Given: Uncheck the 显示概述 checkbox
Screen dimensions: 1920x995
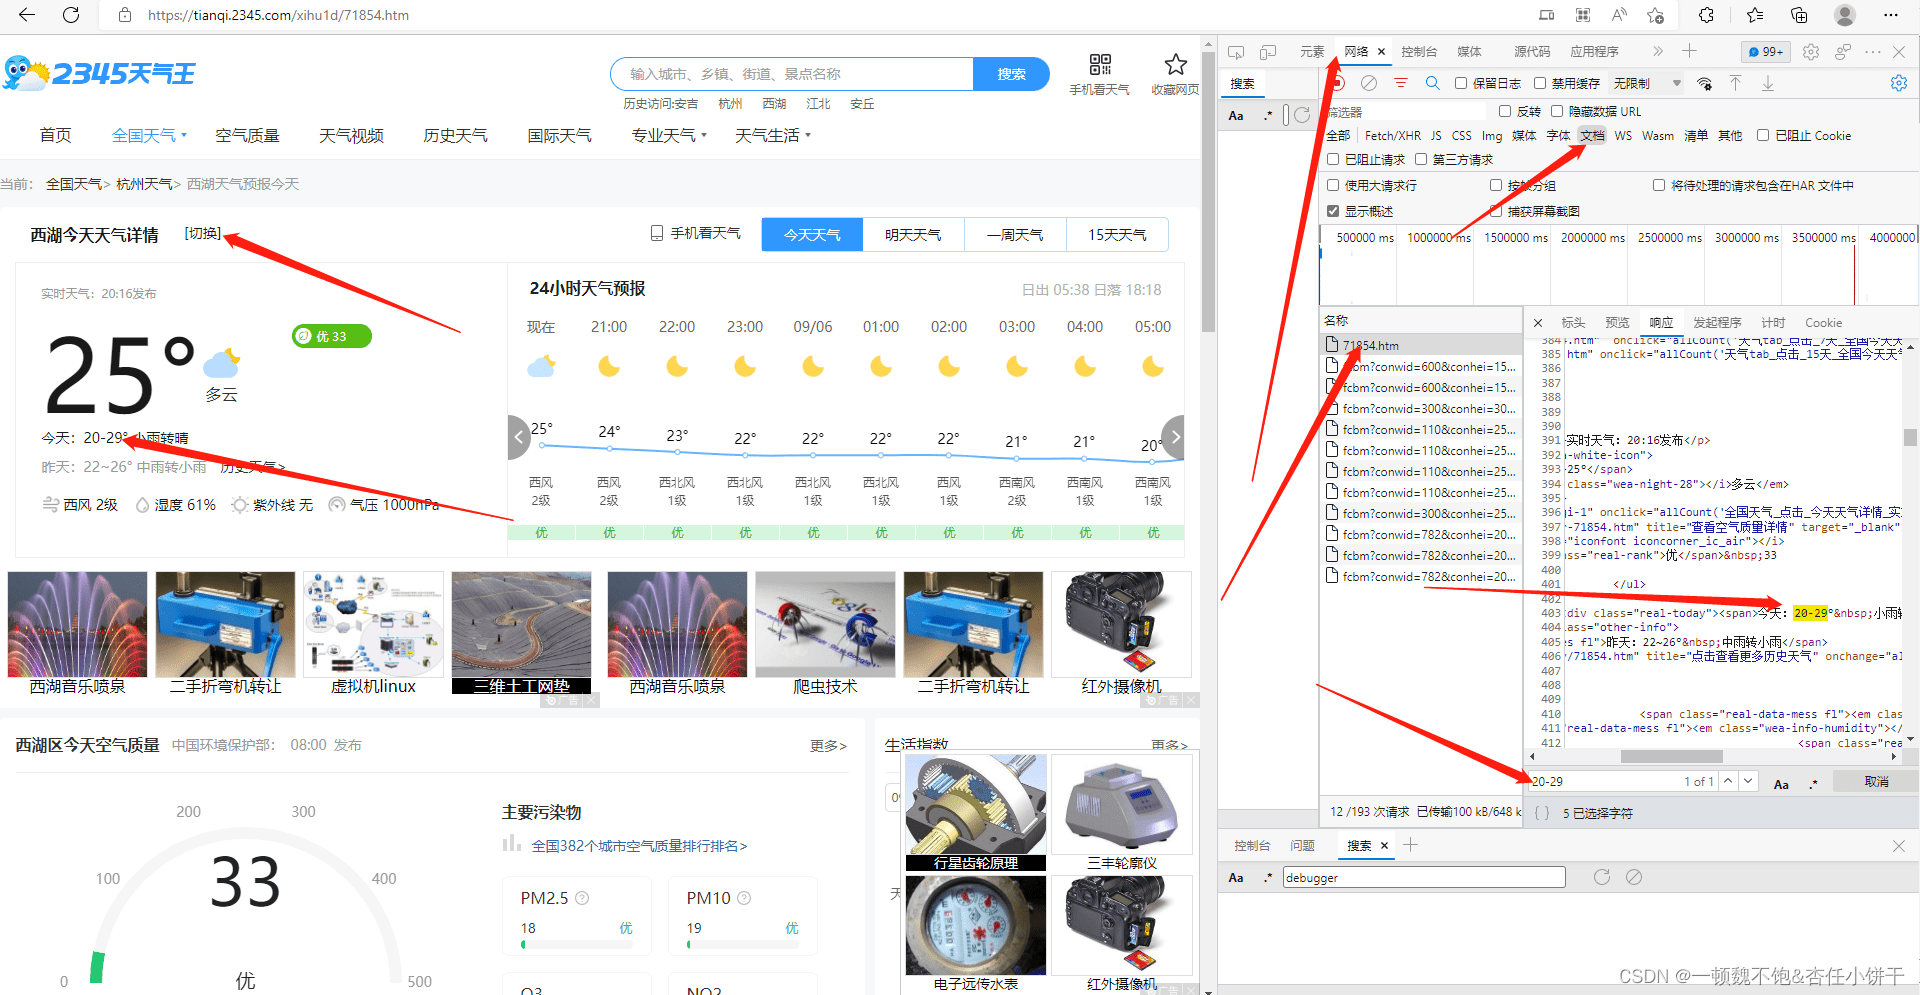Looking at the screenshot, I should point(1333,211).
